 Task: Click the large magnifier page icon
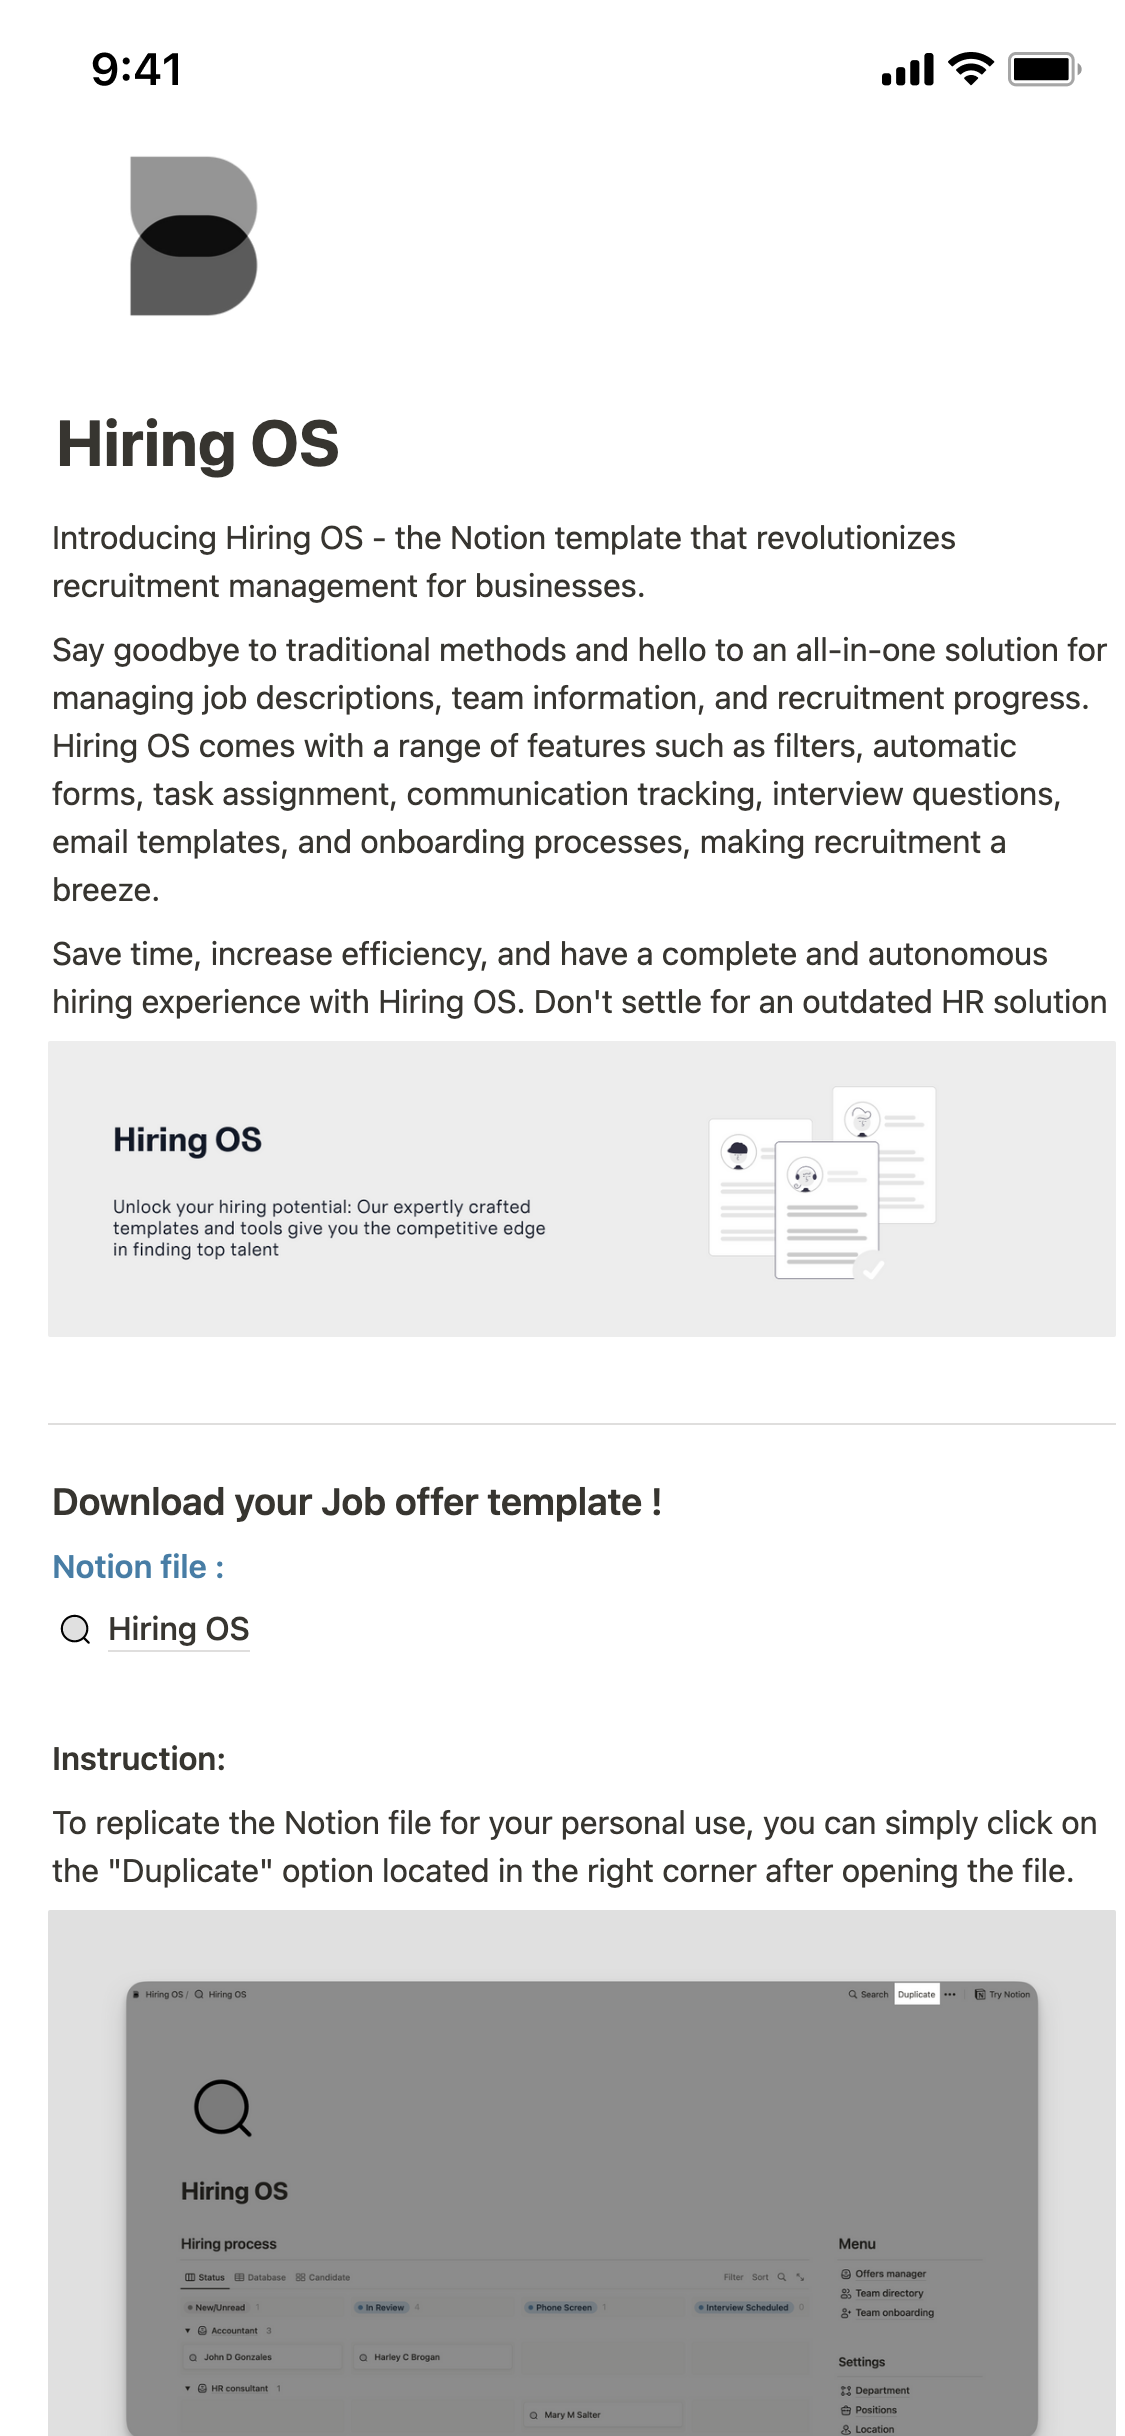click(x=222, y=2108)
